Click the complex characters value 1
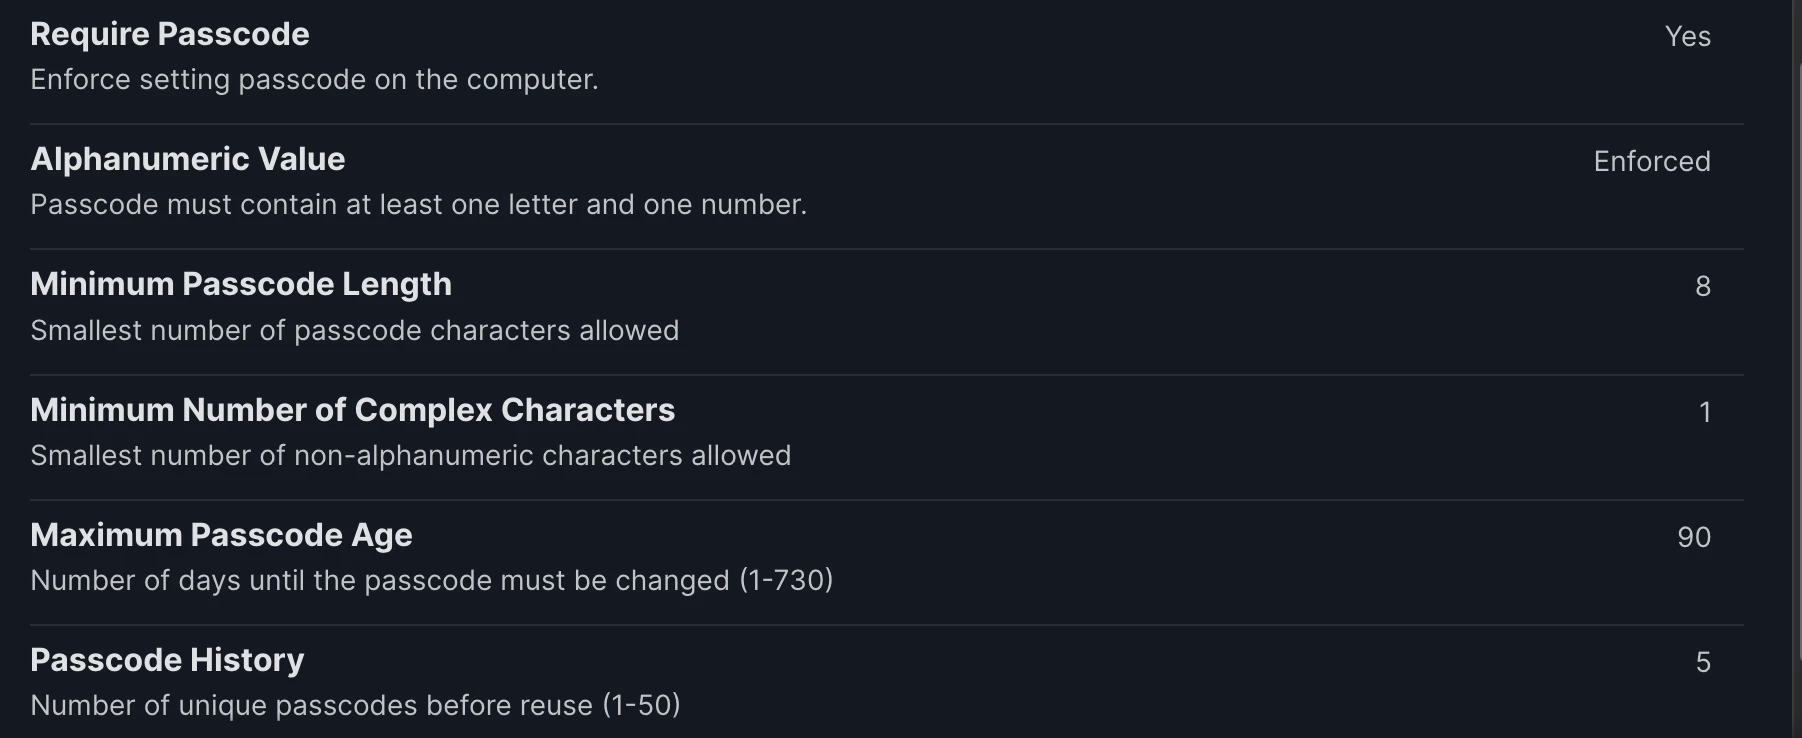The height and width of the screenshot is (738, 1802). click(x=1705, y=412)
